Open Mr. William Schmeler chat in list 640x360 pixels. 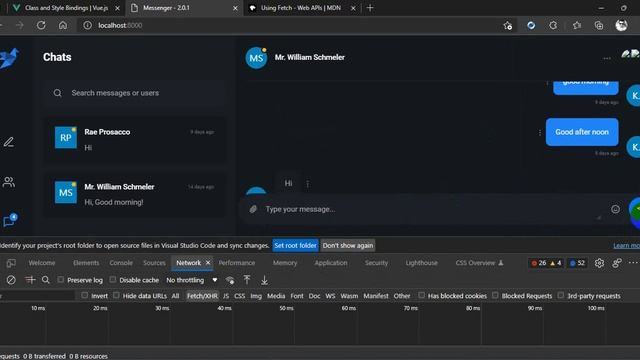tap(134, 194)
